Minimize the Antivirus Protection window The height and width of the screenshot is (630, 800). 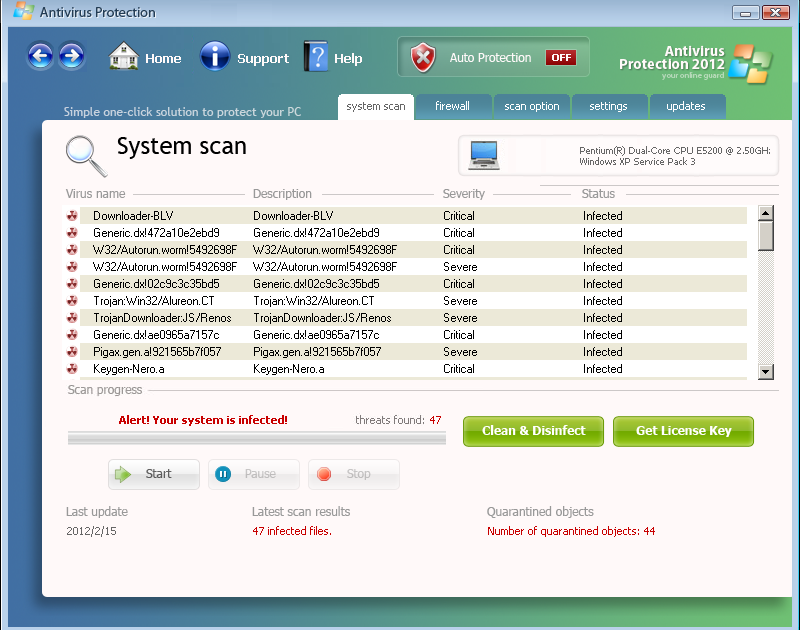(745, 12)
